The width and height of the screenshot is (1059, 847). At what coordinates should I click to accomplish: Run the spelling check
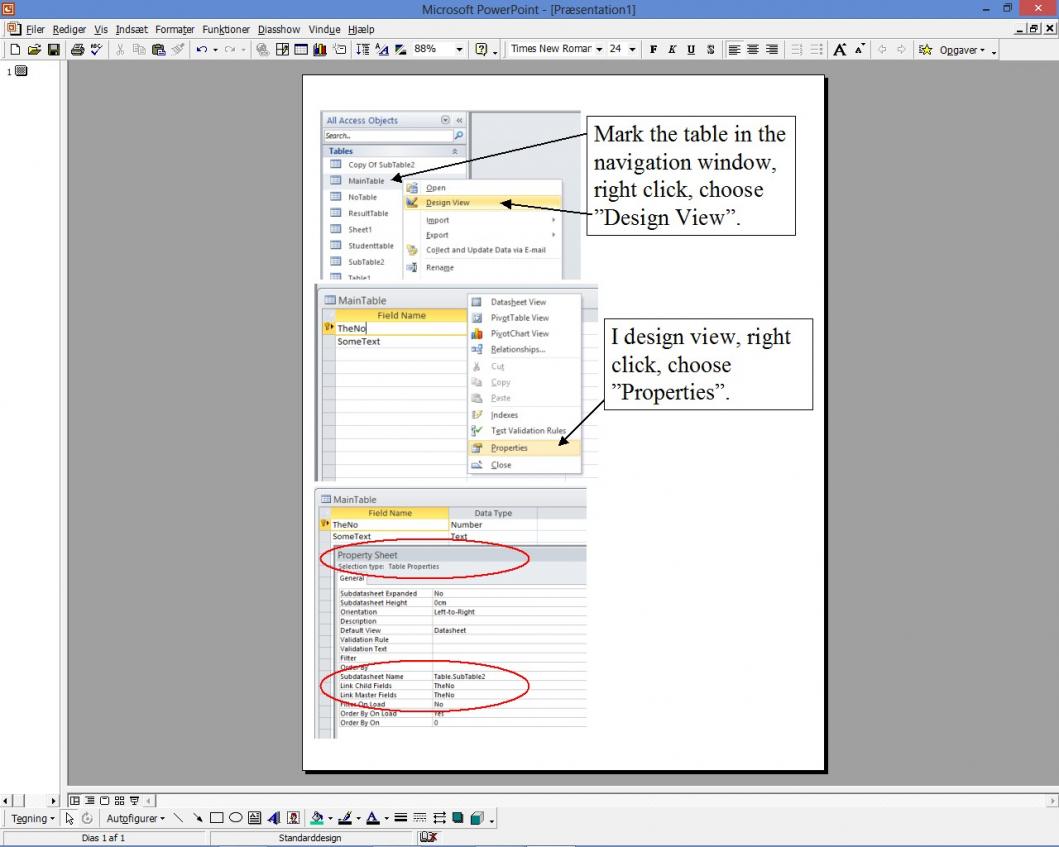(x=97, y=49)
